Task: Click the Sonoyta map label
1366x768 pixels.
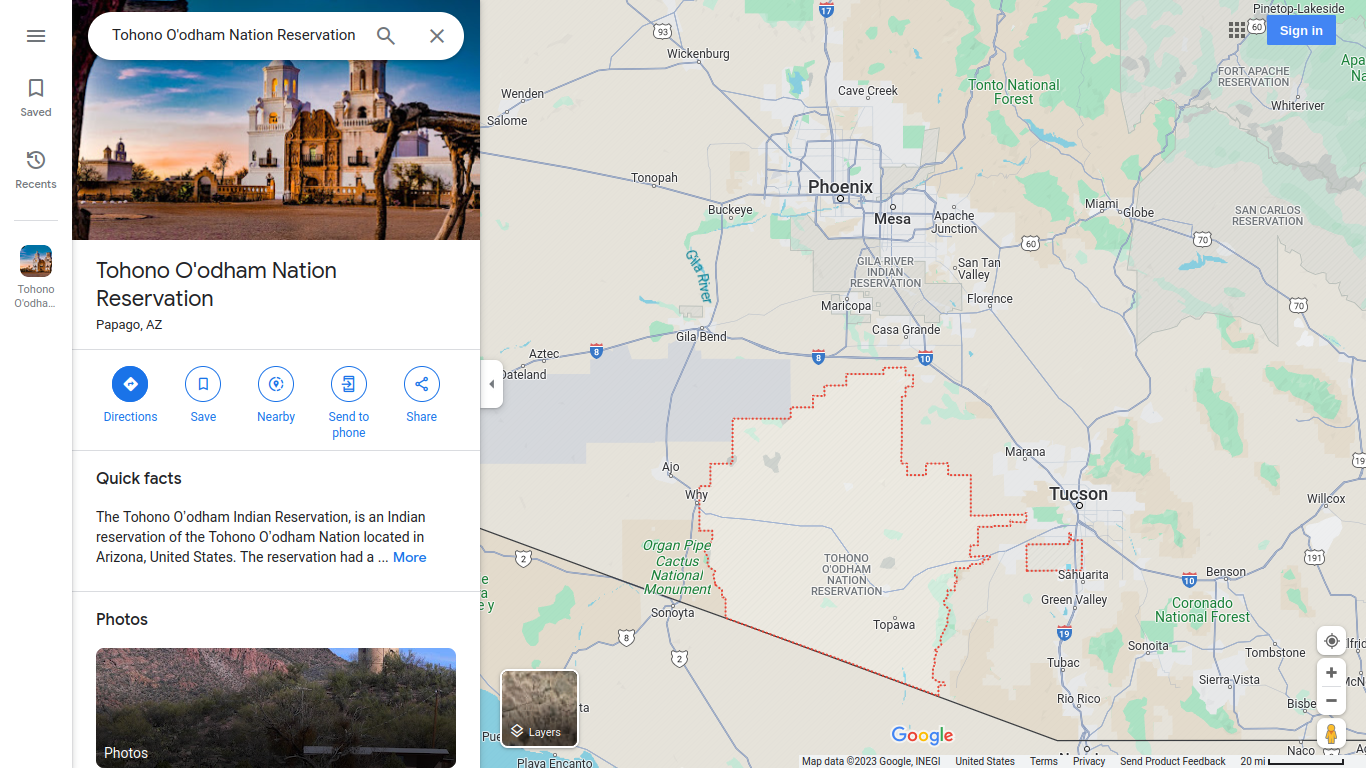Action: [x=672, y=613]
